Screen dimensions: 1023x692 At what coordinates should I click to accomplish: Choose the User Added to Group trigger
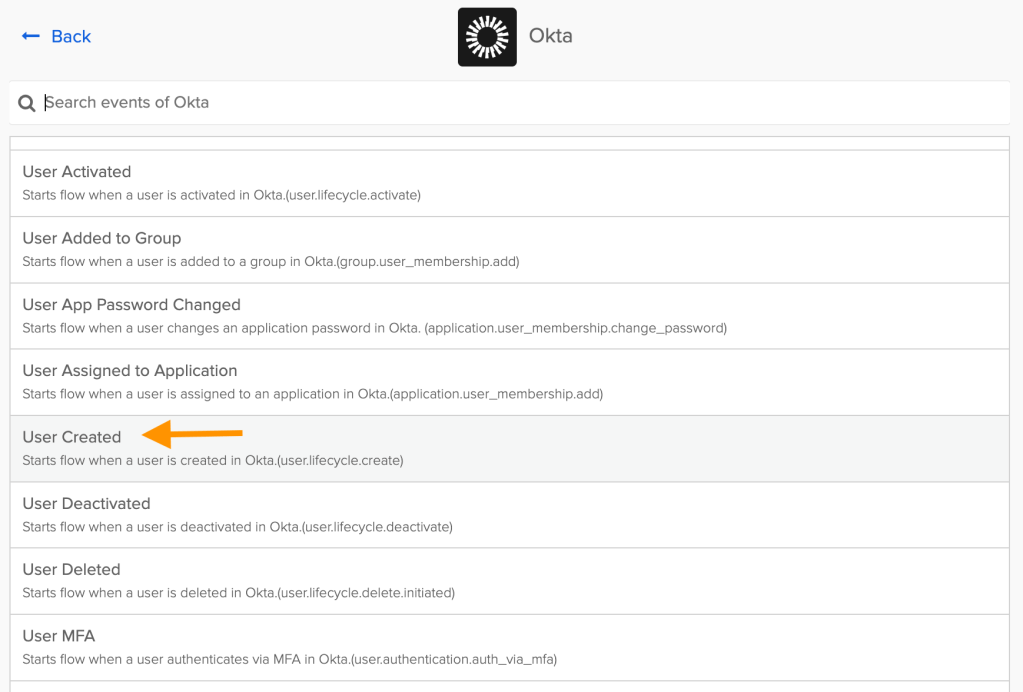click(x=102, y=238)
